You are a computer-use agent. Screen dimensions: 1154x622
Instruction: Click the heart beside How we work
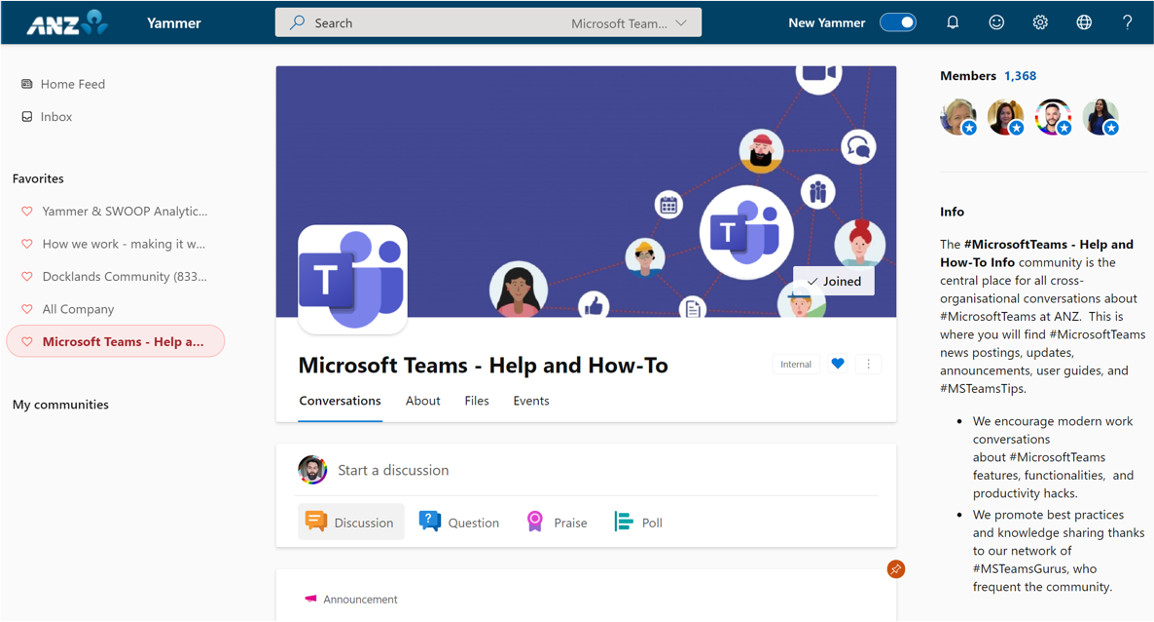pos(27,244)
